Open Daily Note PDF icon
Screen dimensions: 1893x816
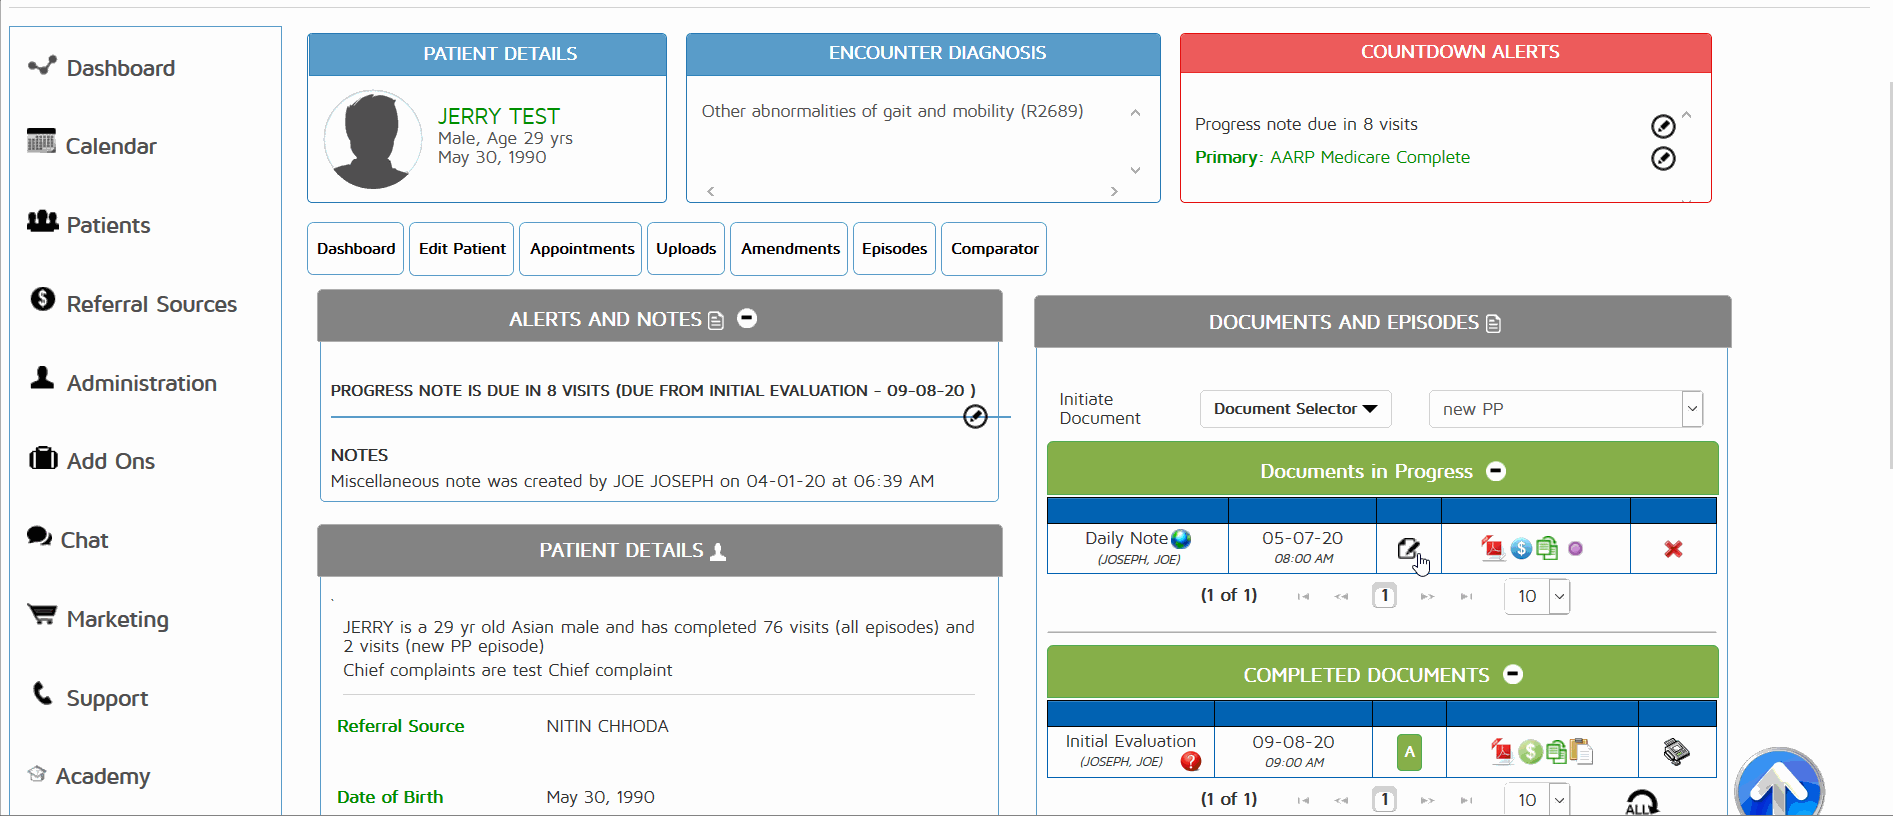coord(1492,548)
